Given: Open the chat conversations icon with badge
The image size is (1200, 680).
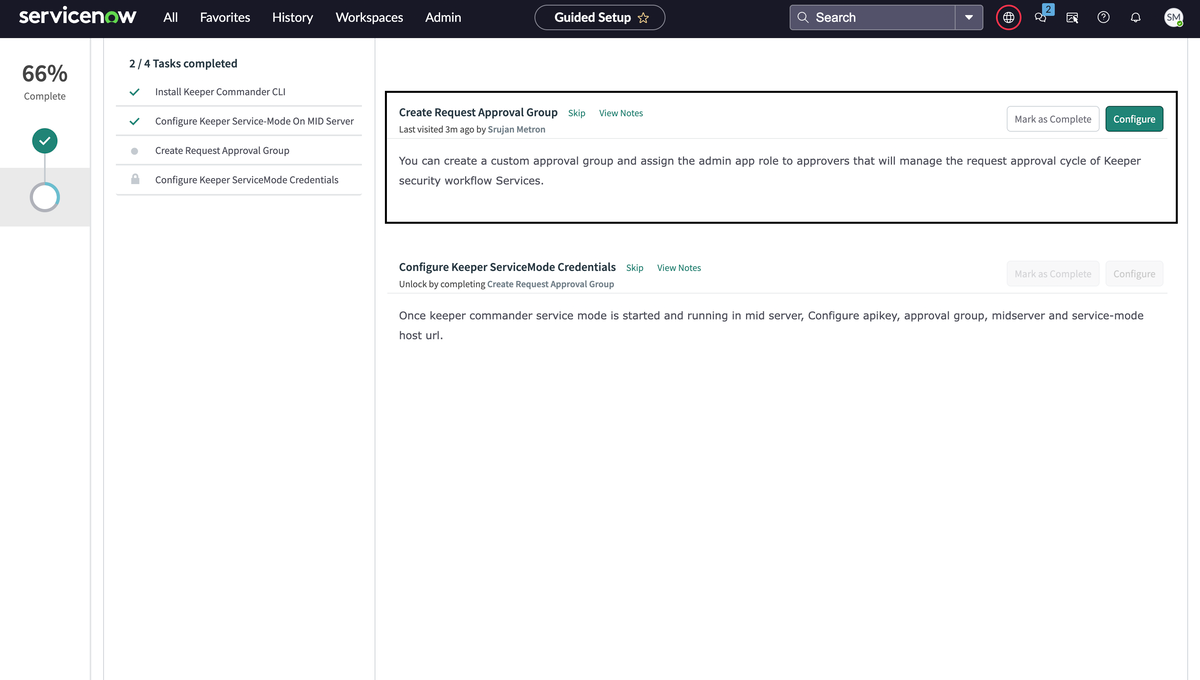Looking at the screenshot, I should (x=1041, y=17).
